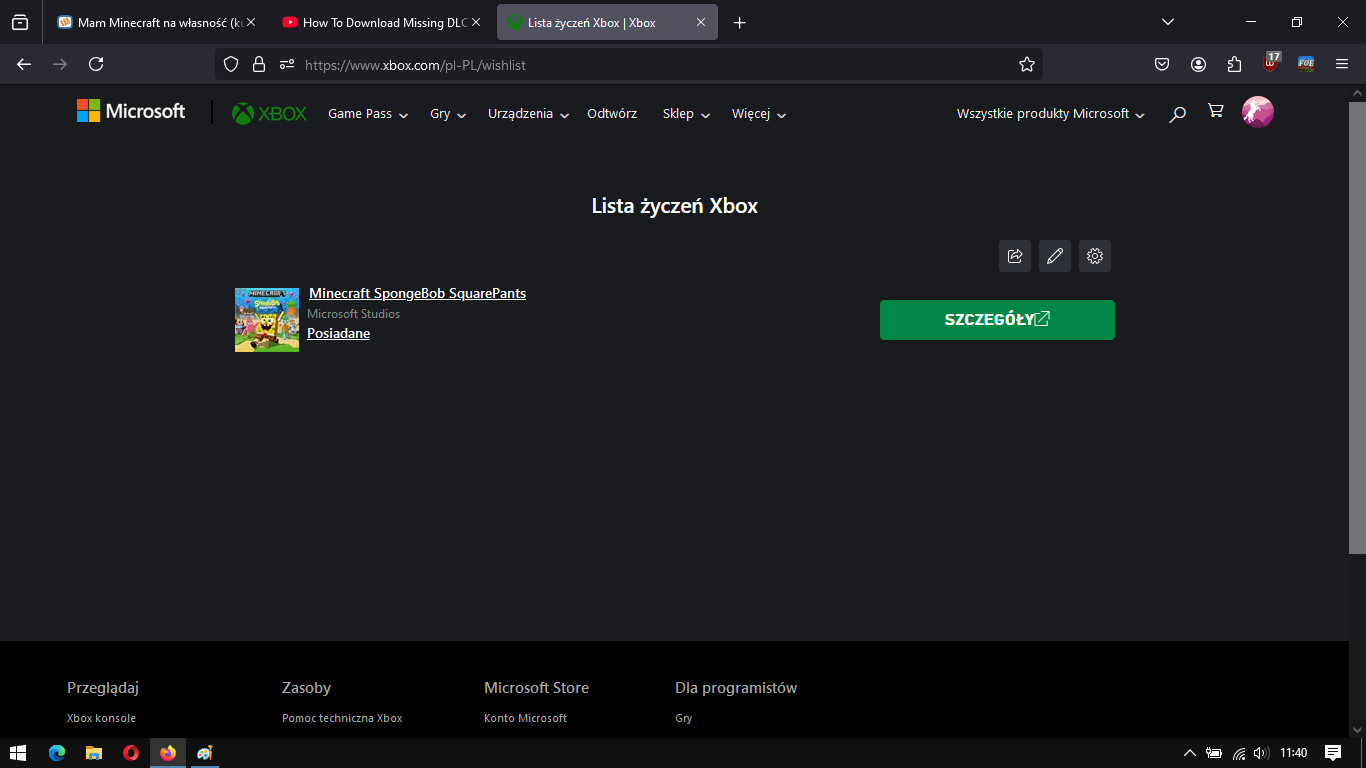Click the SpongeBob game thumbnail
This screenshot has width=1366, height=768.
pos(266,320)
